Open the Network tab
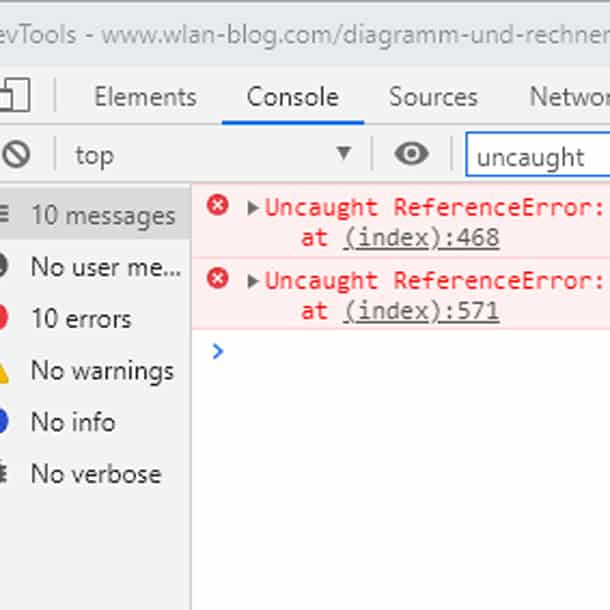This screenshot has height=610, width=610. (570, 96)
